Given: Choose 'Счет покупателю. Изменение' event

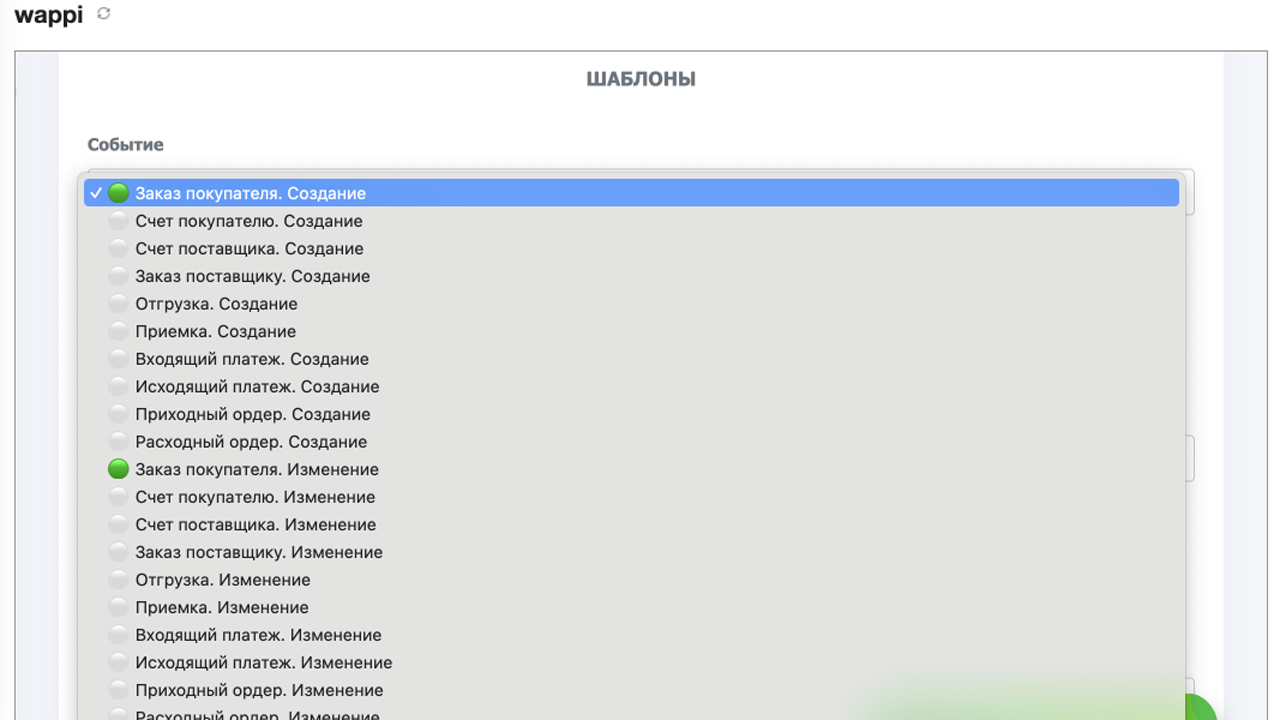Looking at the screenshot, I should point(254,497).
